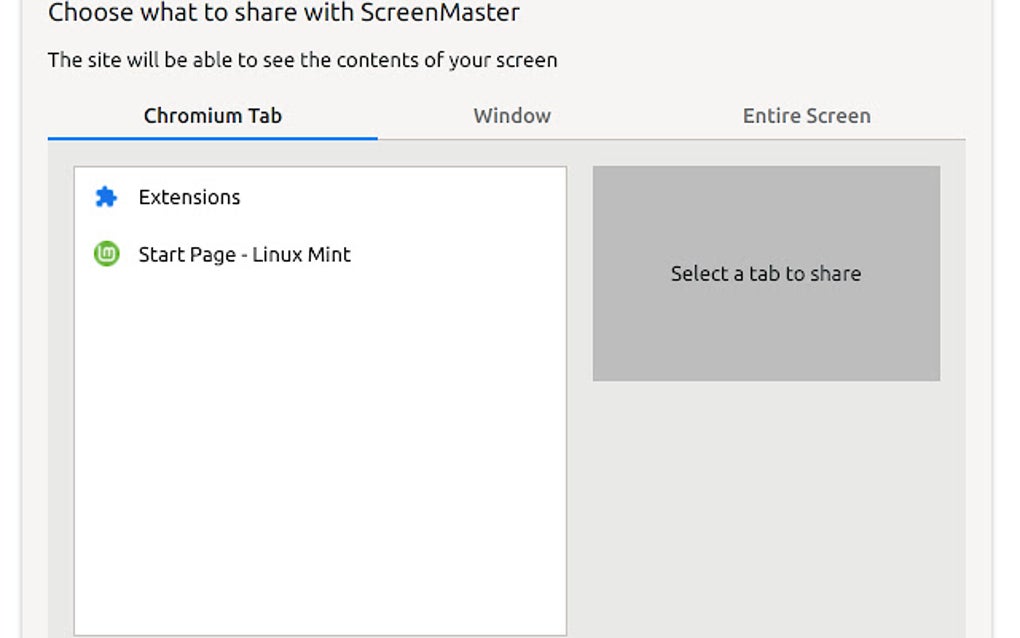Click the puzzle icon beside Extensions entry
The height and width of the screenshot is (638, 1020).
coord(104,197)
